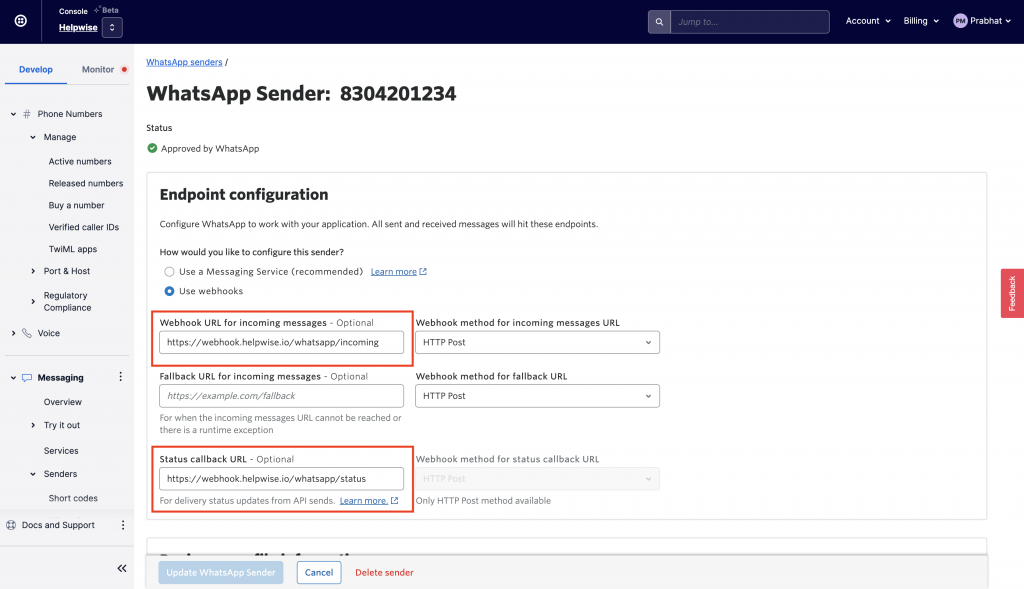1024x589 pixels.
Task: Open Short codes in sidebar
Action: coord(73,498)
